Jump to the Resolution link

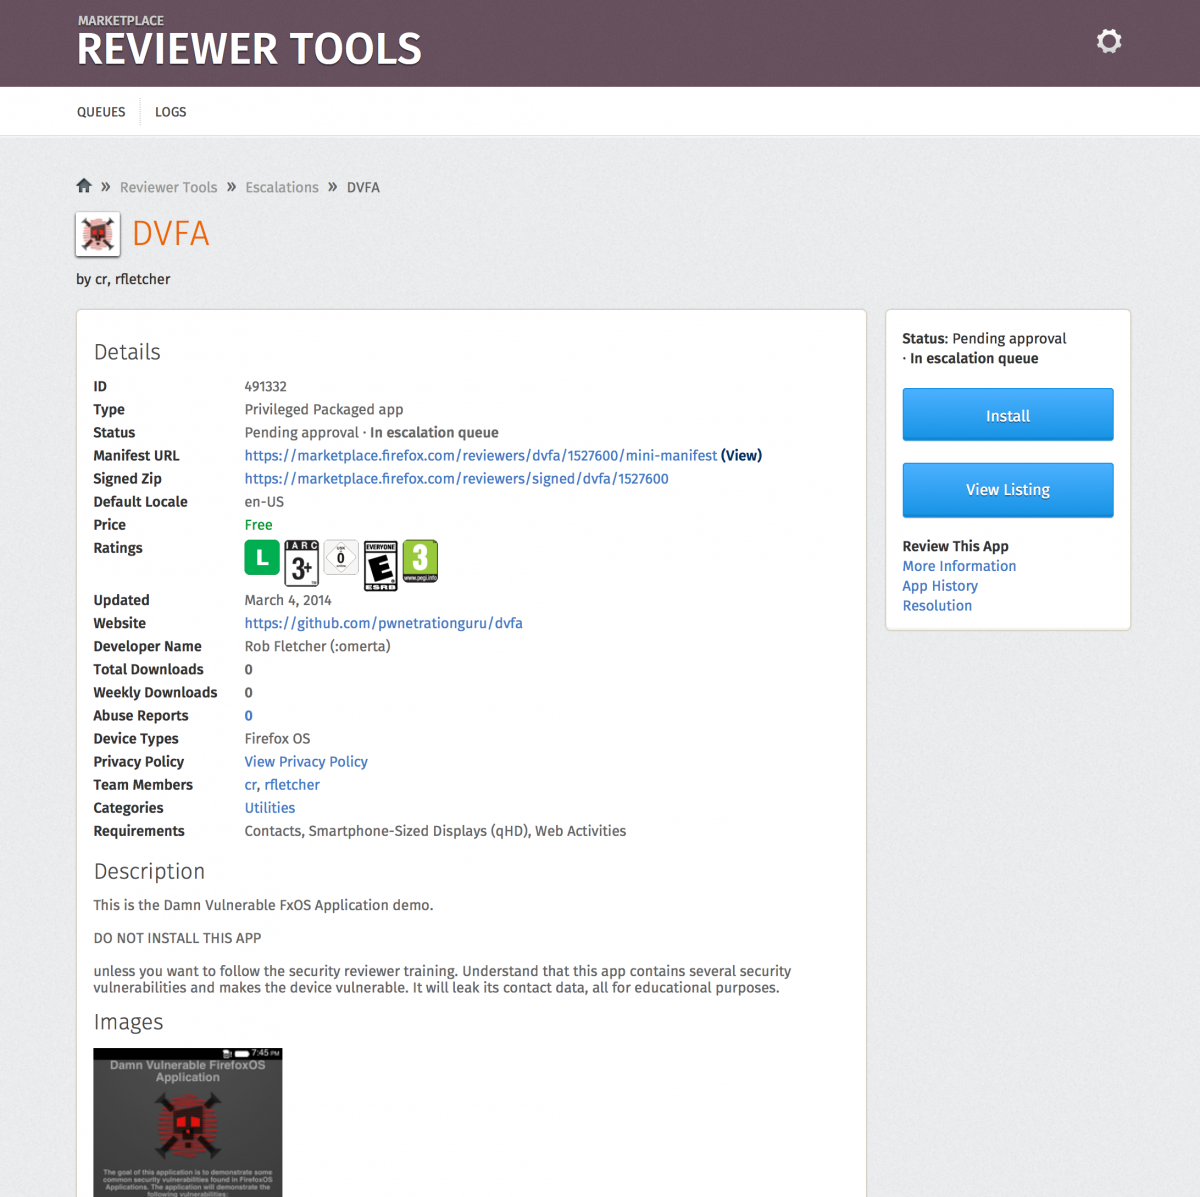click(937, 606)
